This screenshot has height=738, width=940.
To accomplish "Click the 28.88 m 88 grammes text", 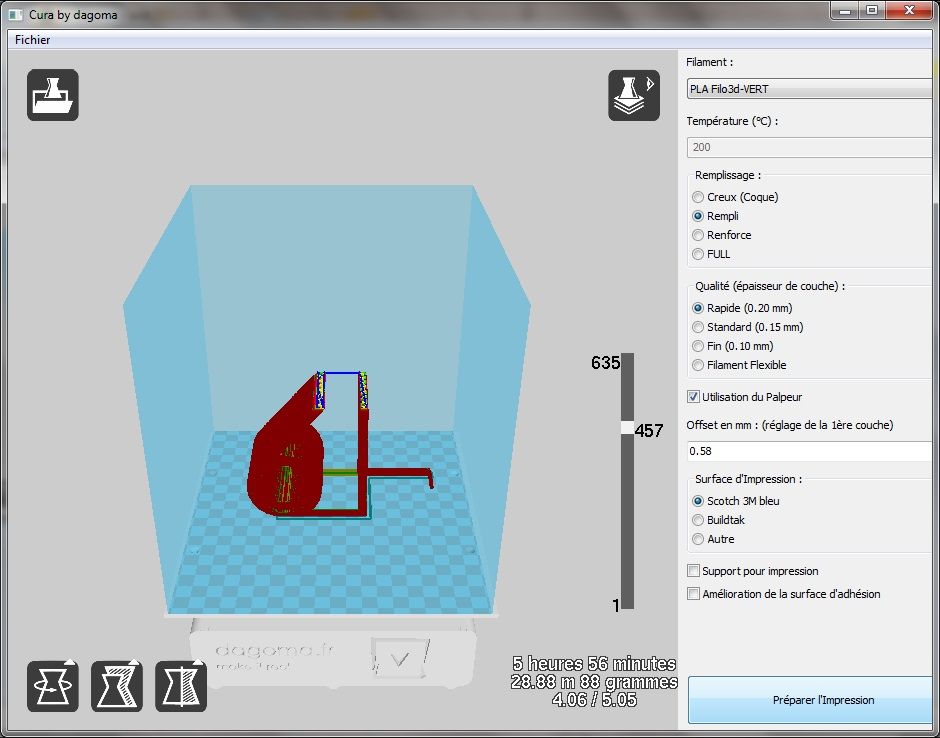I will point(594,682).
